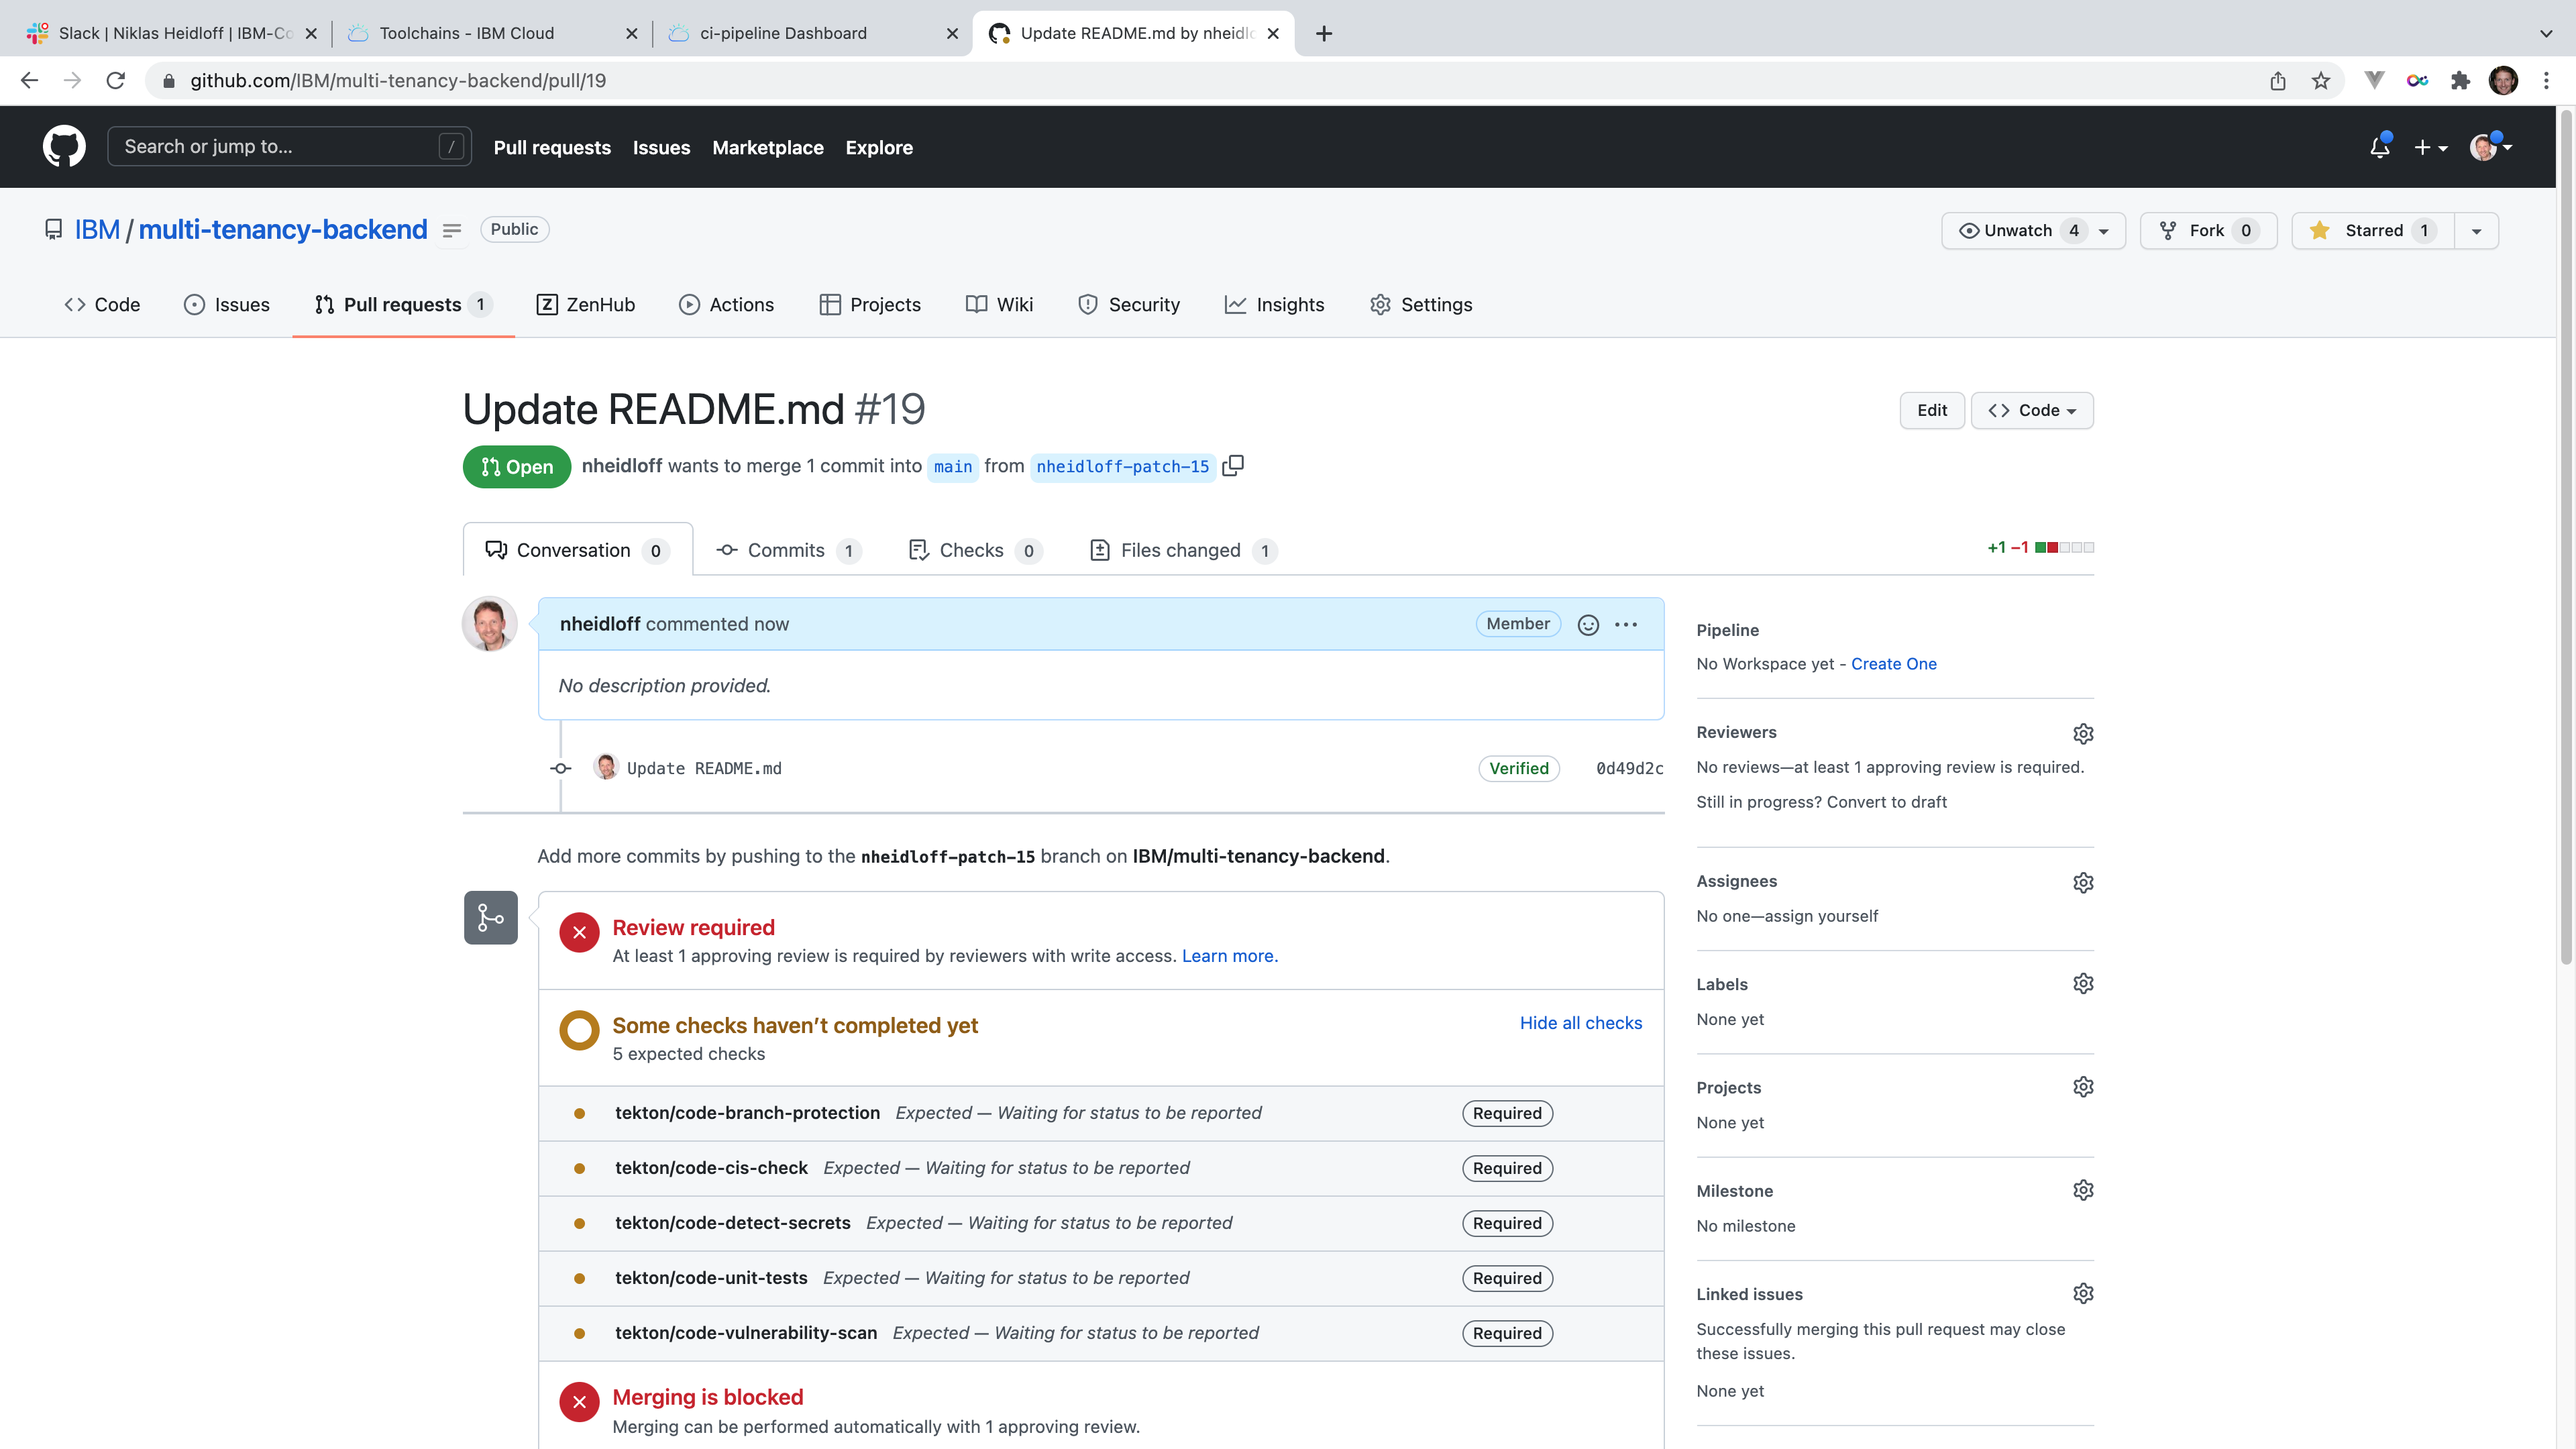The height and width of the screenshot is (1449, 2576).
Task: Switch to Files changed tab
Action: click(x=1182, y=550)
